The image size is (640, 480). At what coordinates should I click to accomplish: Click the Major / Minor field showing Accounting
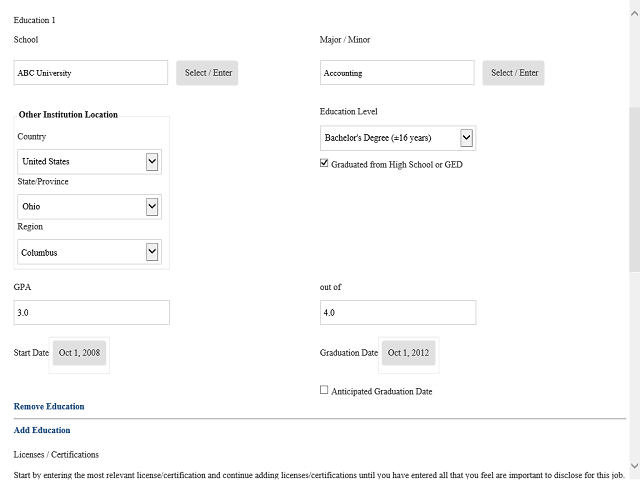397,73
